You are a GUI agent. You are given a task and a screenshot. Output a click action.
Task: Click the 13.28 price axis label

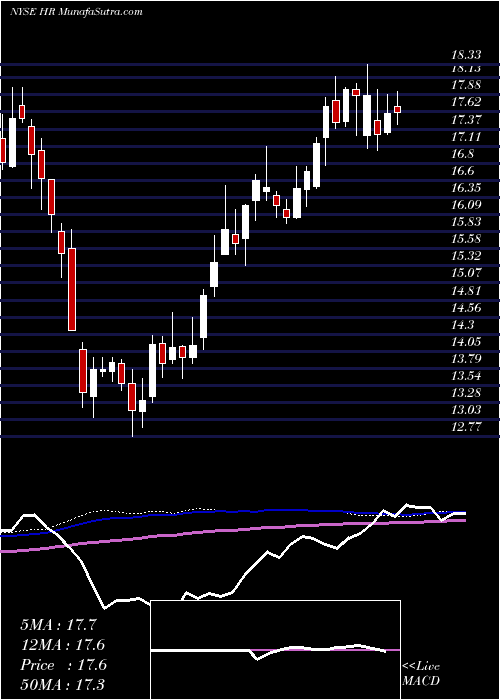click(x=466, y=394)
